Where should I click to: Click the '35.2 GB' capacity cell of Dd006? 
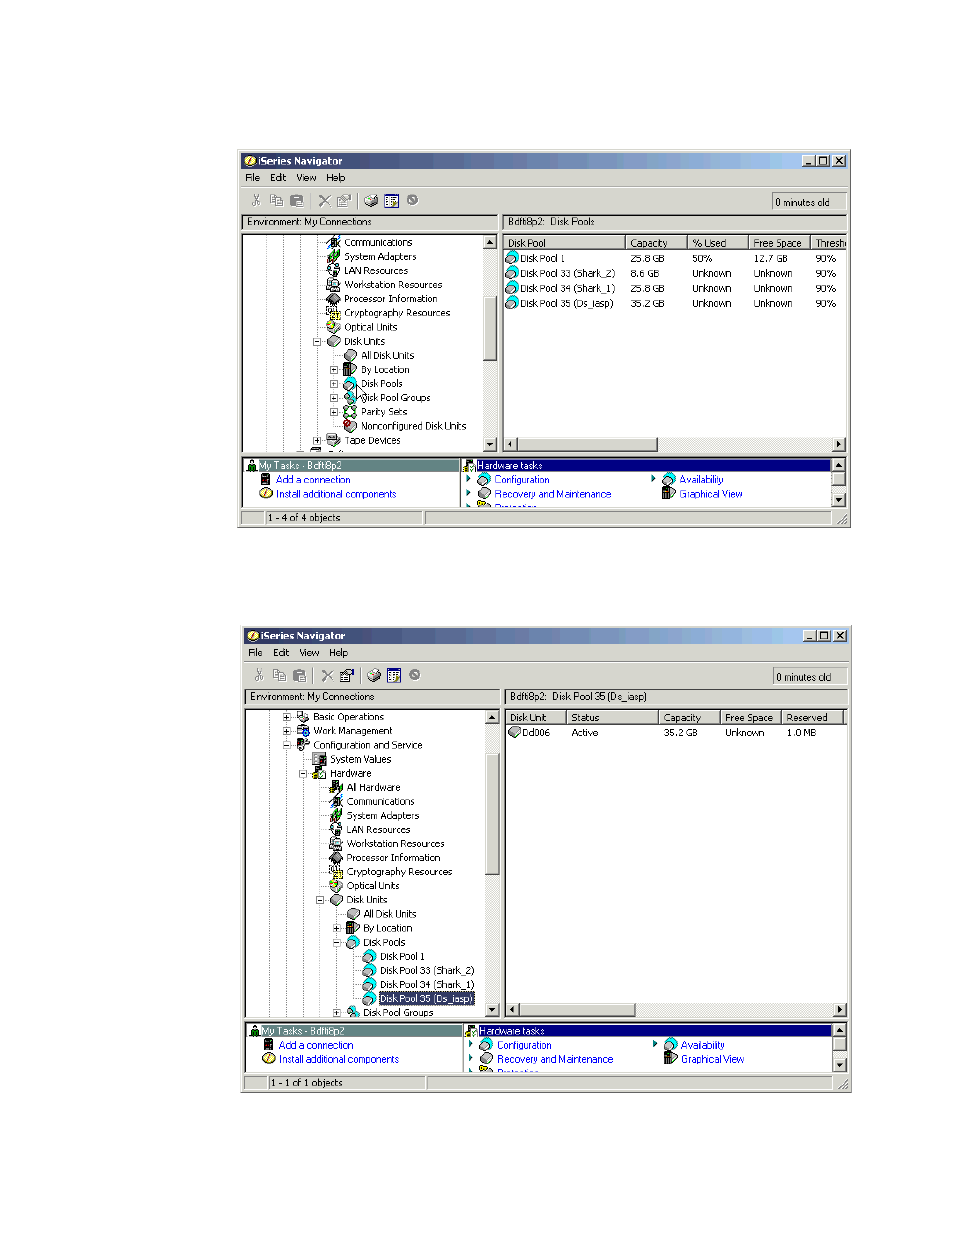[x=680, y=733]
